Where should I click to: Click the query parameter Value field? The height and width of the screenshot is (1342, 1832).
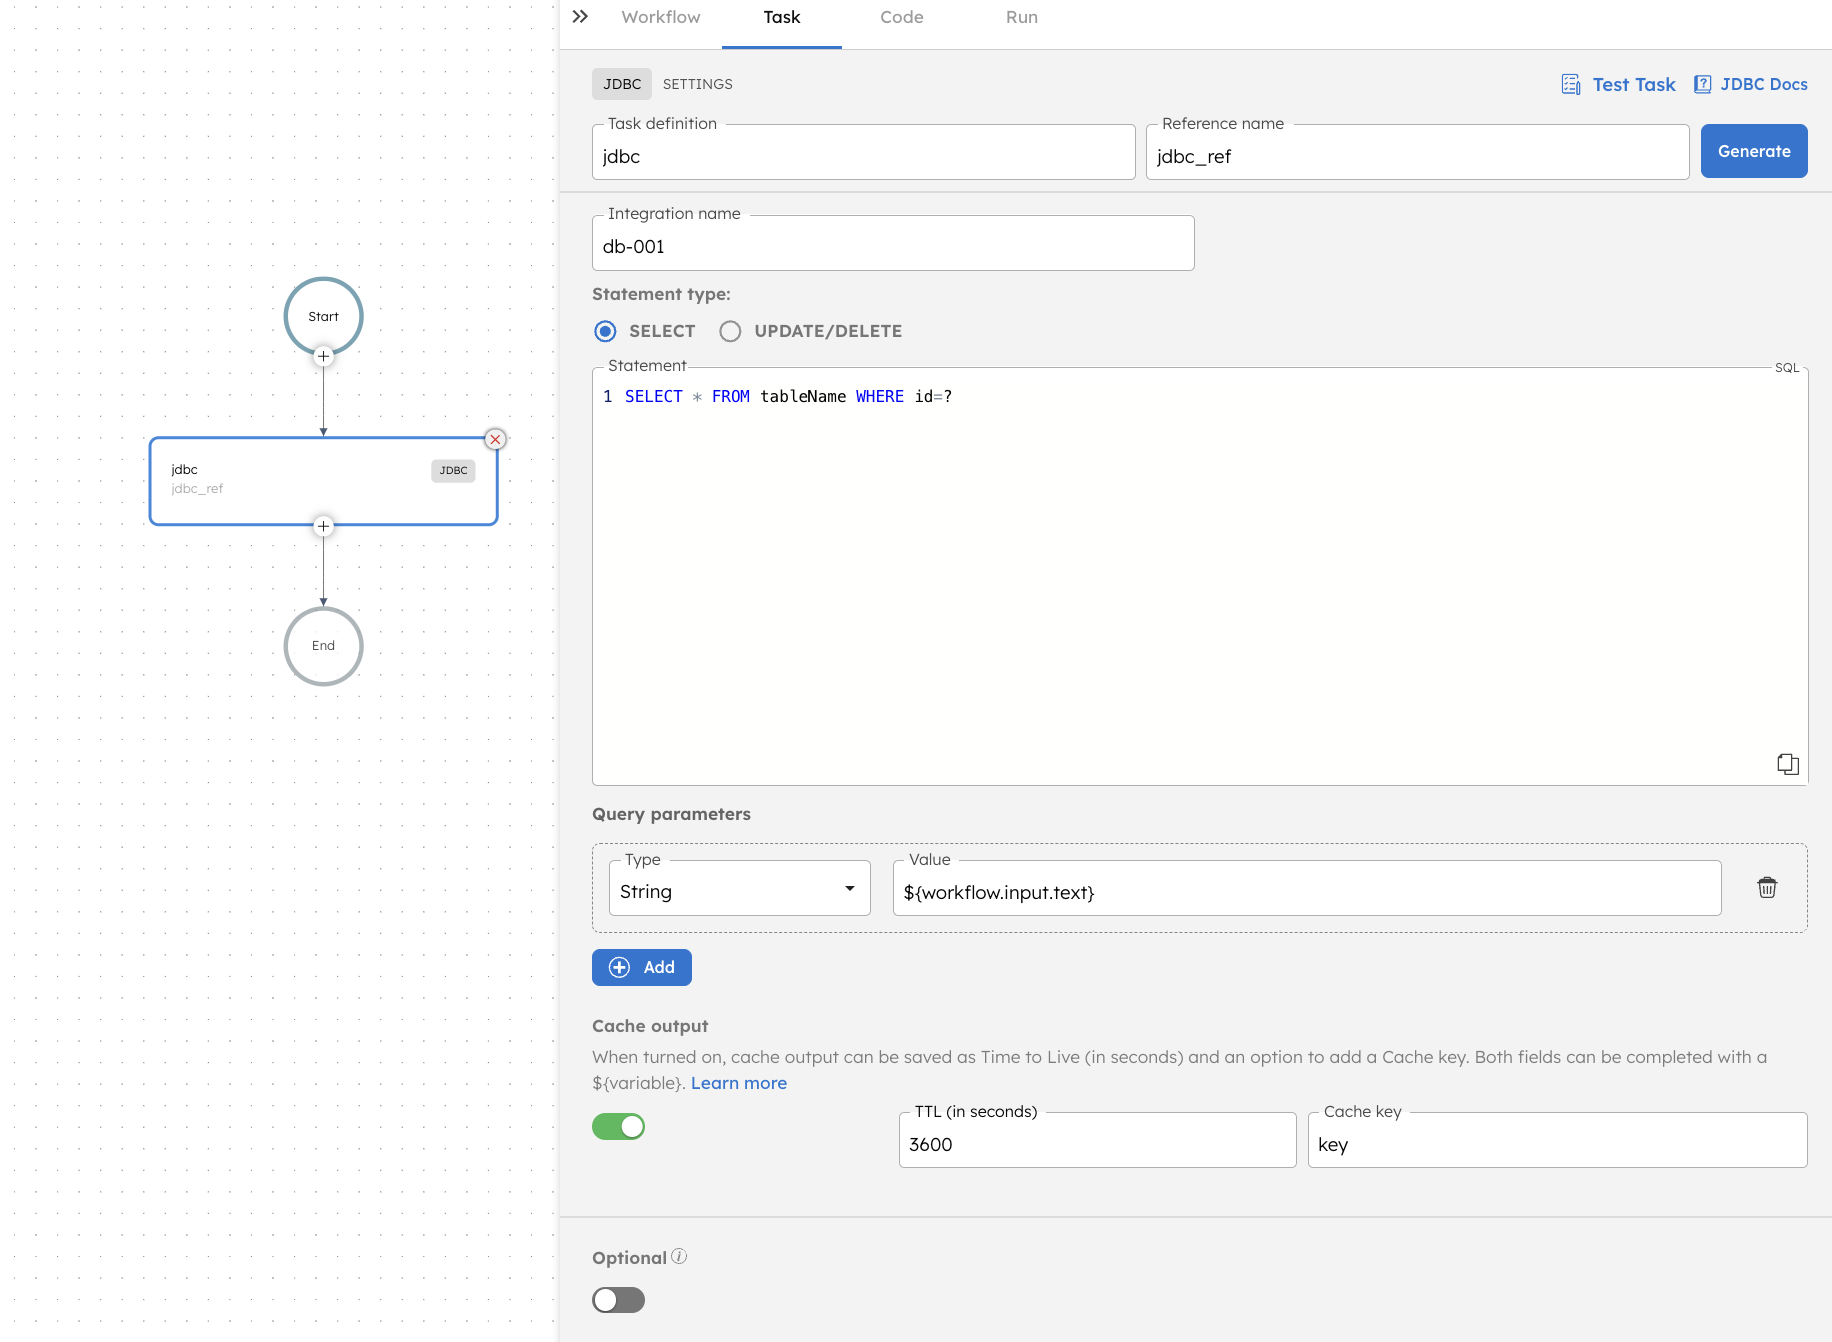pos(1307,888)
